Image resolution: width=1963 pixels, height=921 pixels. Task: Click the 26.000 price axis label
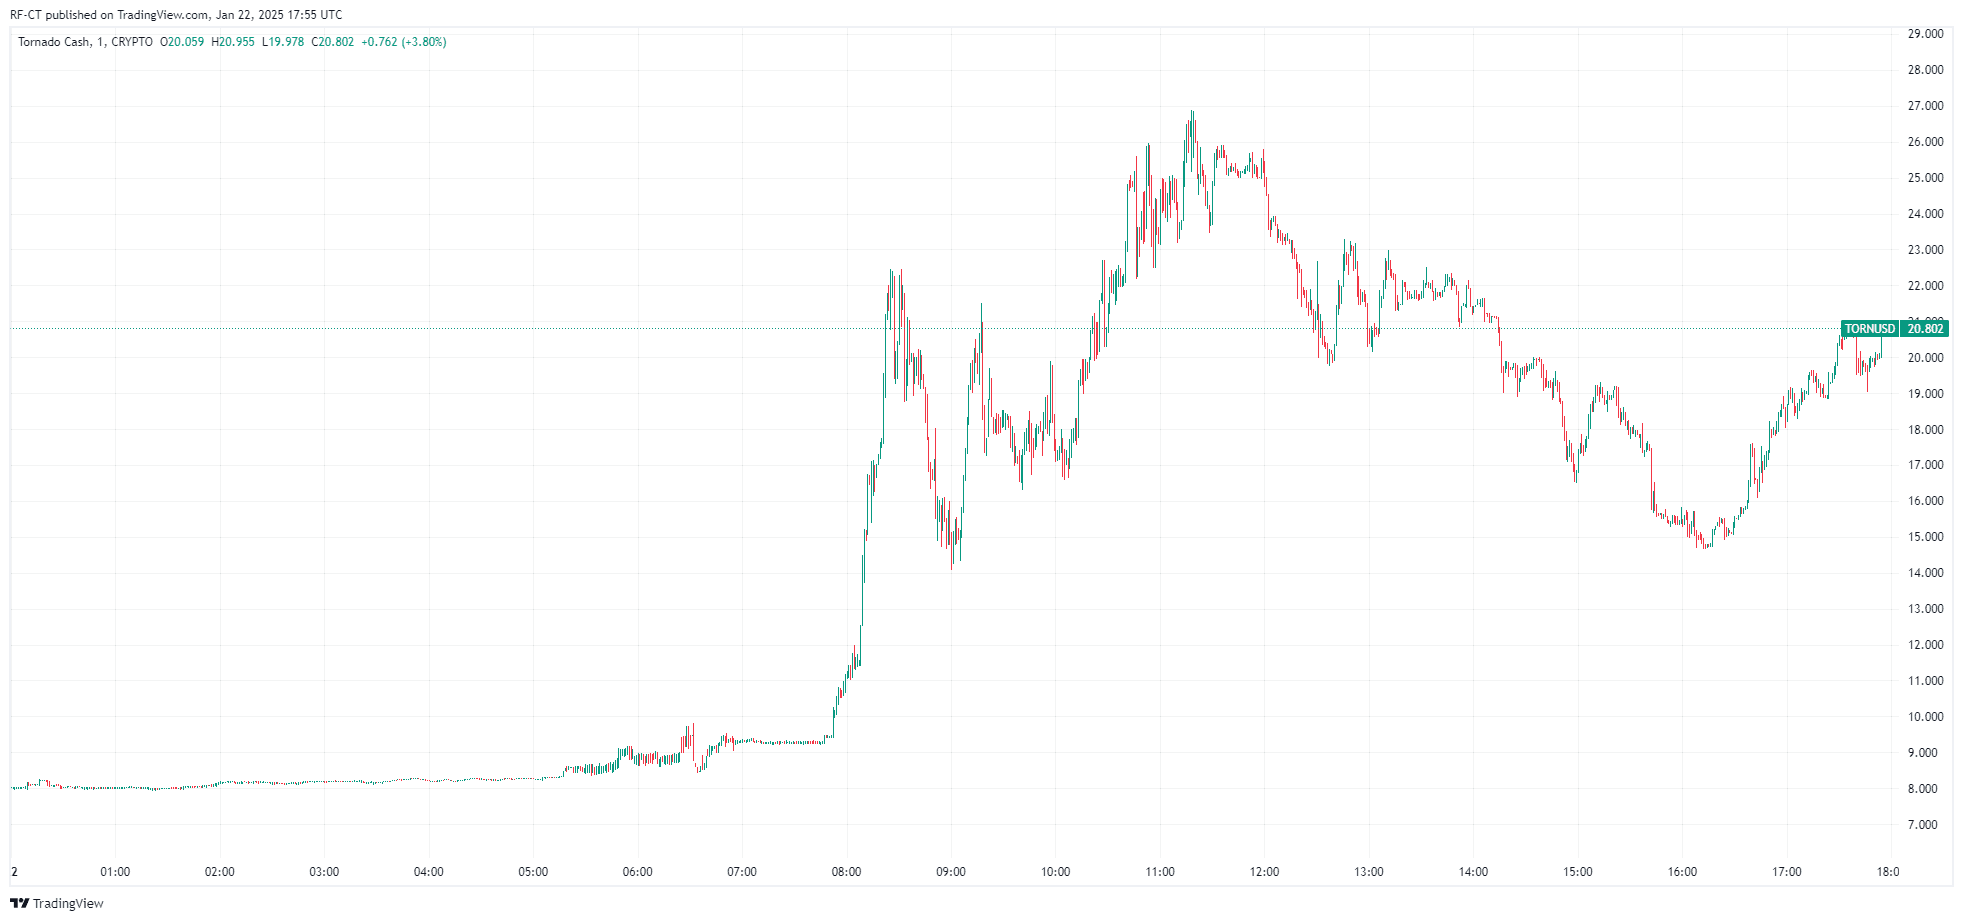click(x=1925, y=142)
